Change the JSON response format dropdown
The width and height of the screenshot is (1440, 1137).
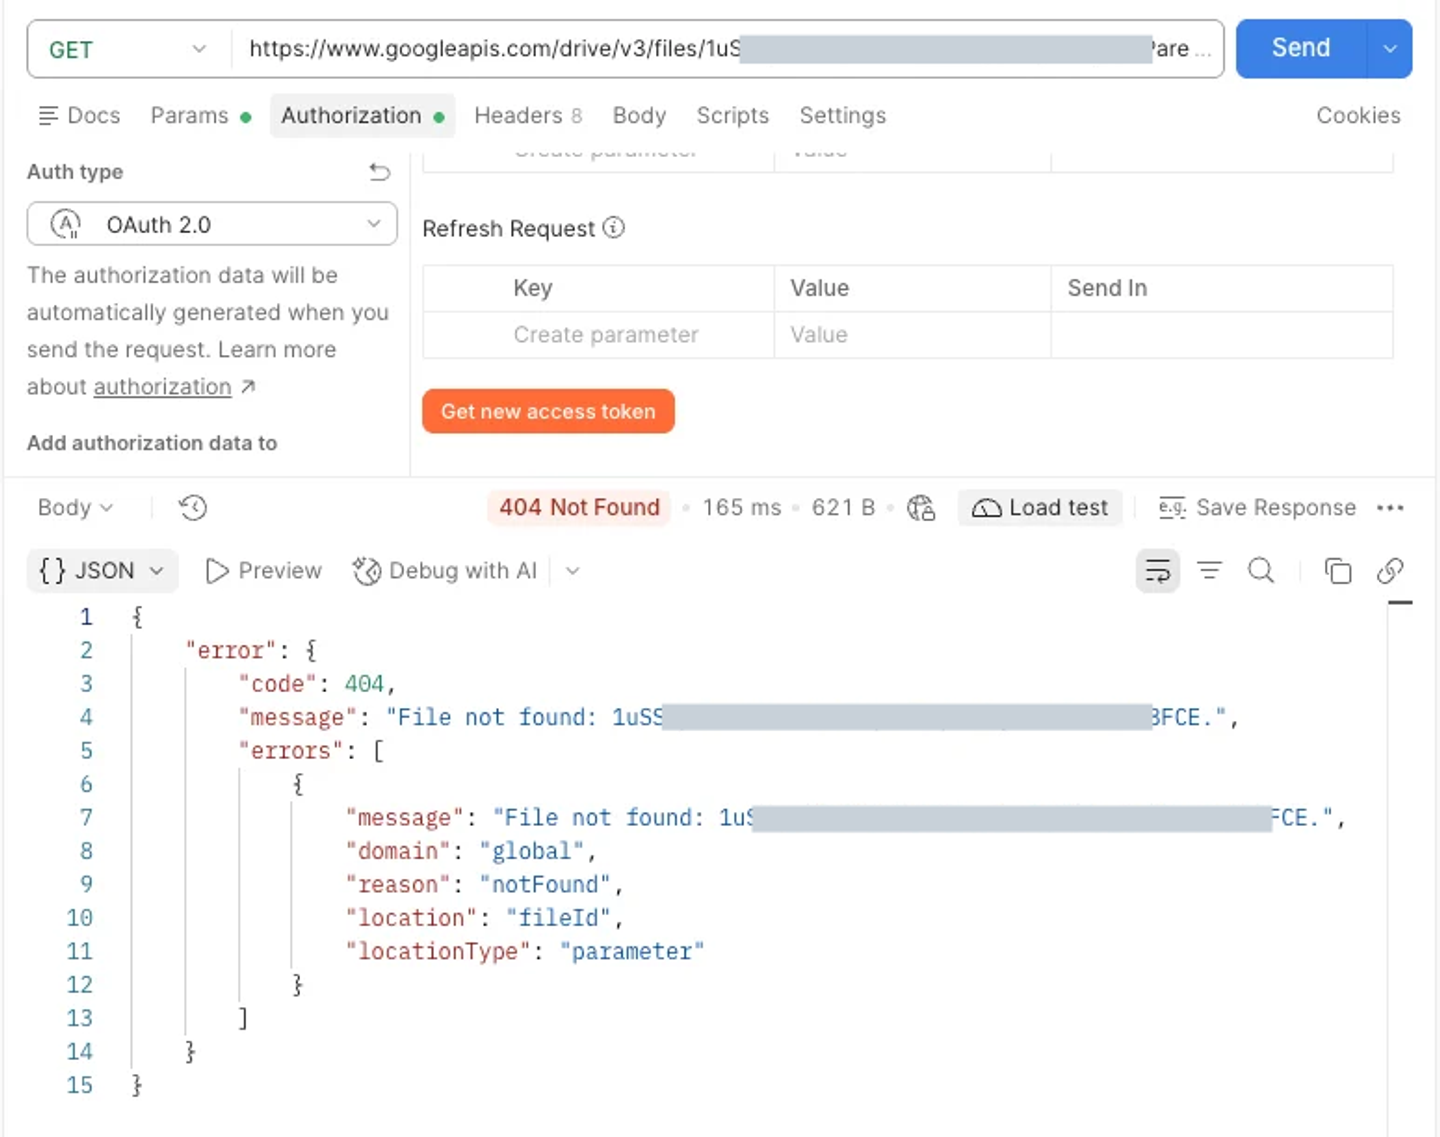(102, 571)
